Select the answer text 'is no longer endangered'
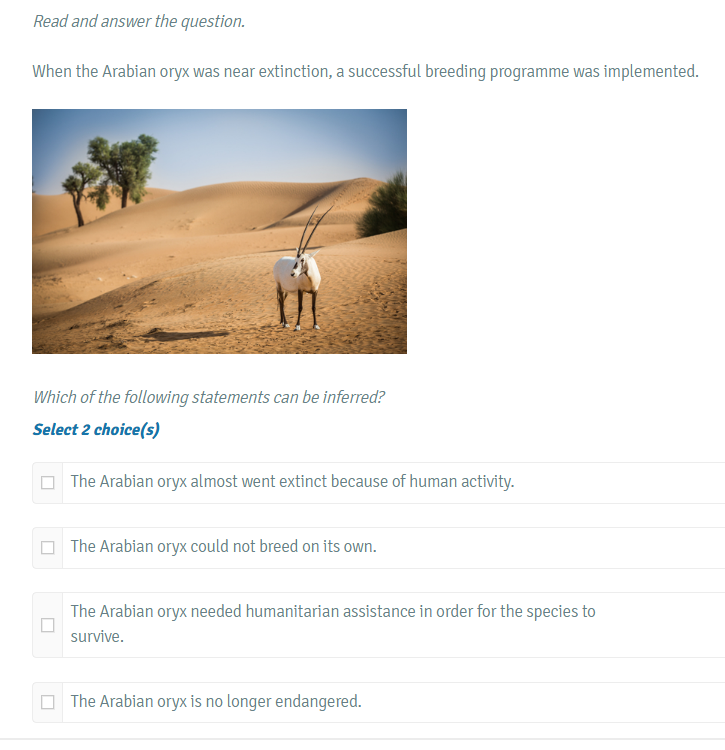This screenshot has height=750, width=725. 216,701
